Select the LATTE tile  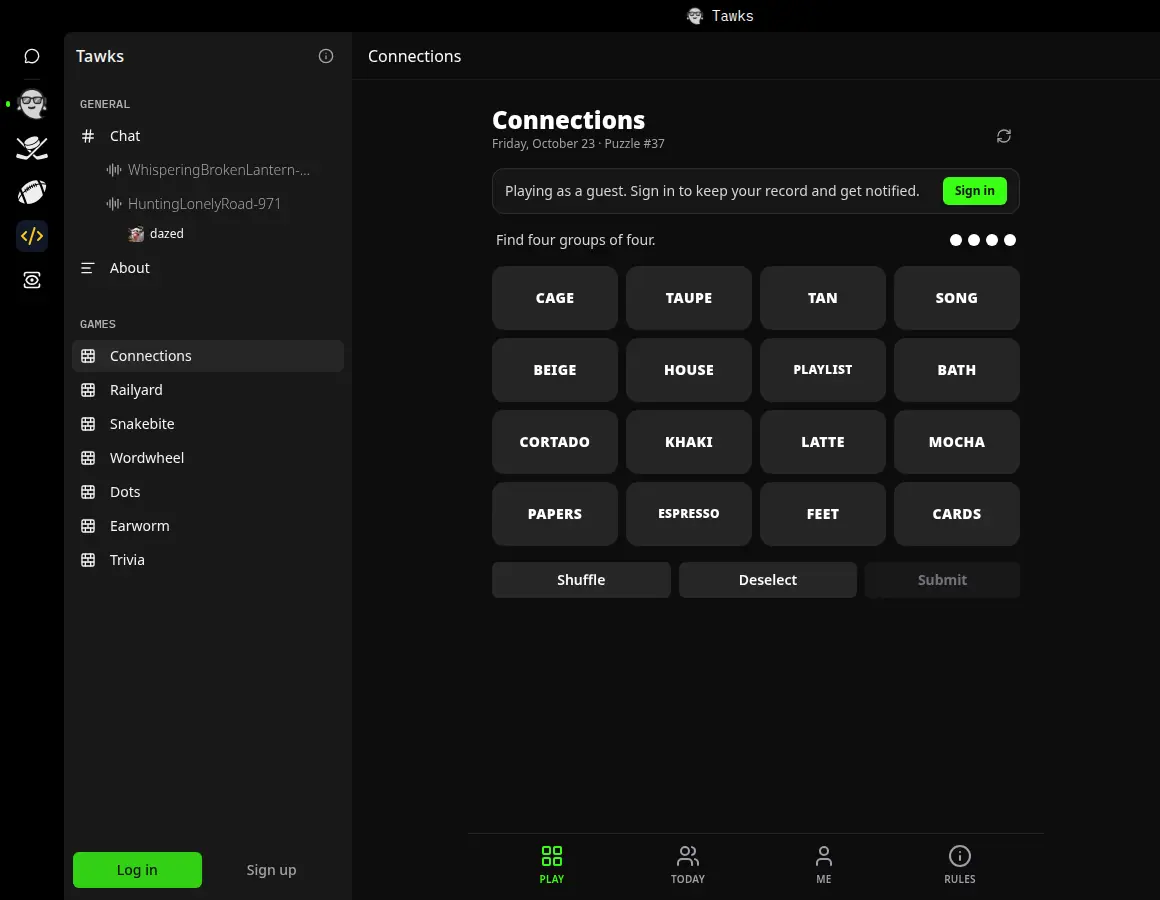coord(823,441)
